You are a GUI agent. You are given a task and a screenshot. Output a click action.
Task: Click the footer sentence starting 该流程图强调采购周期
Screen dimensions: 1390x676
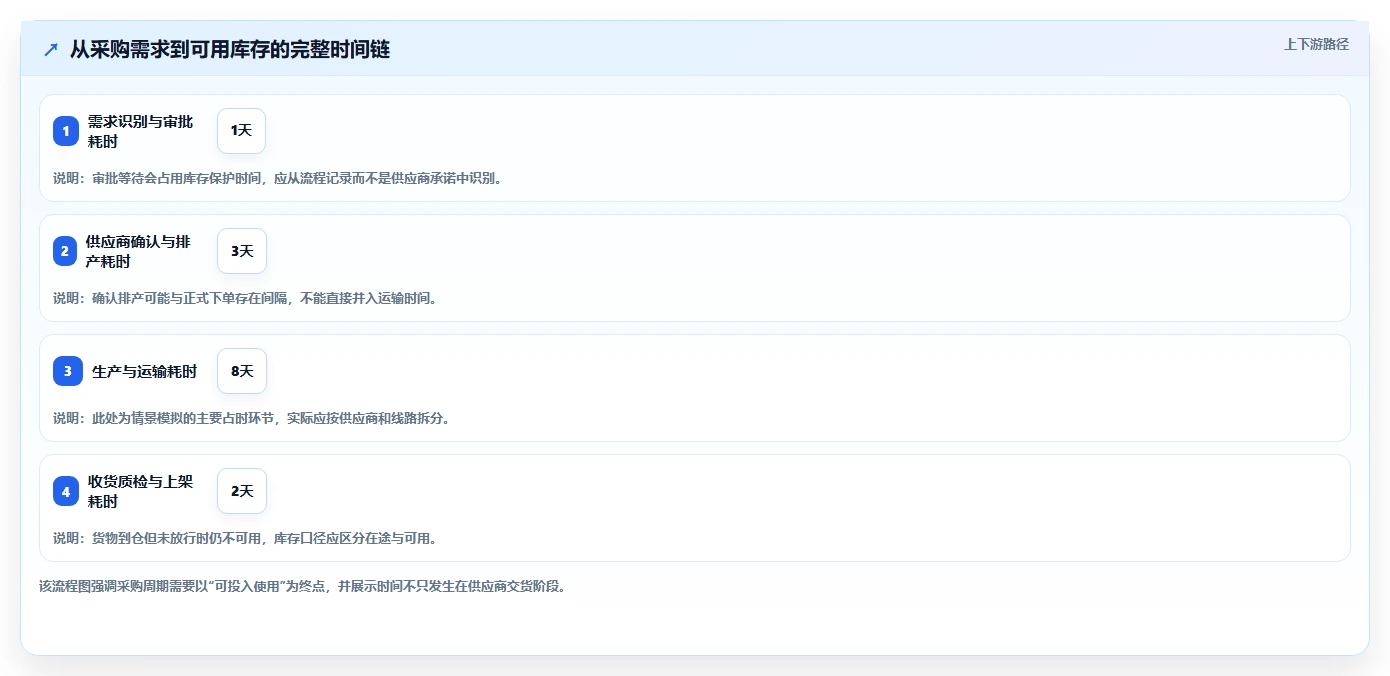(x=302, y=586)
